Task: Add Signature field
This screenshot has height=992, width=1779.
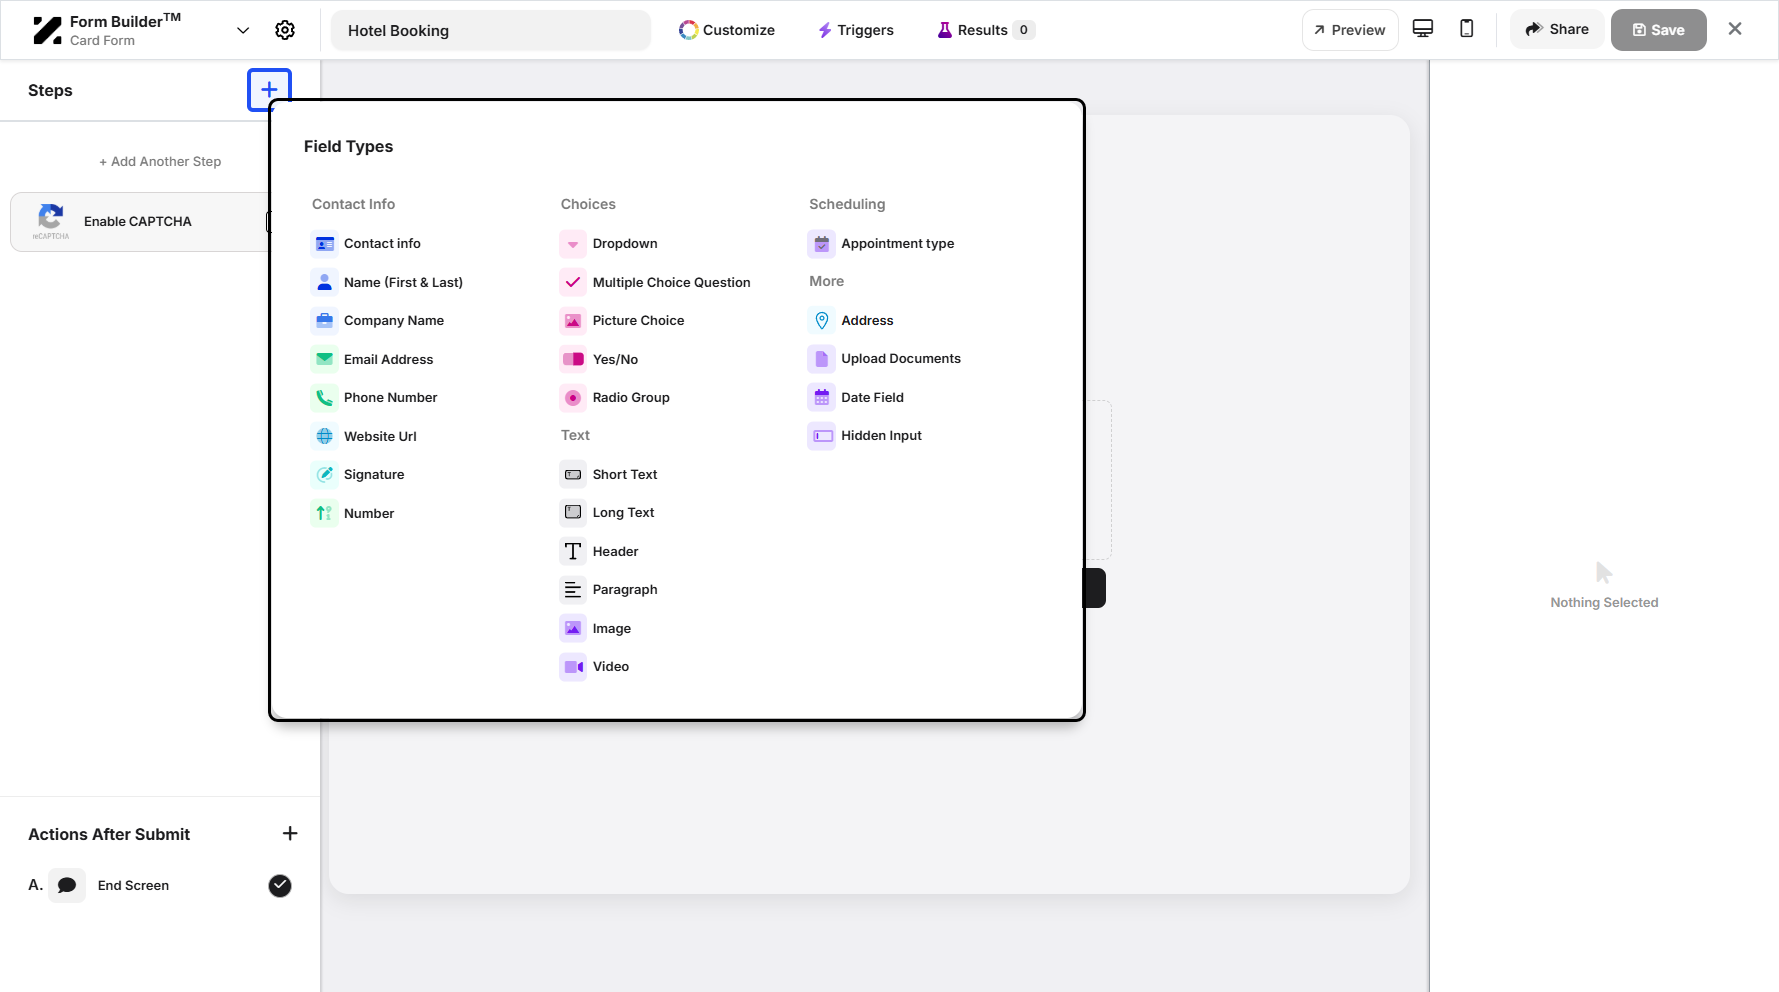Action: (358, 474)
